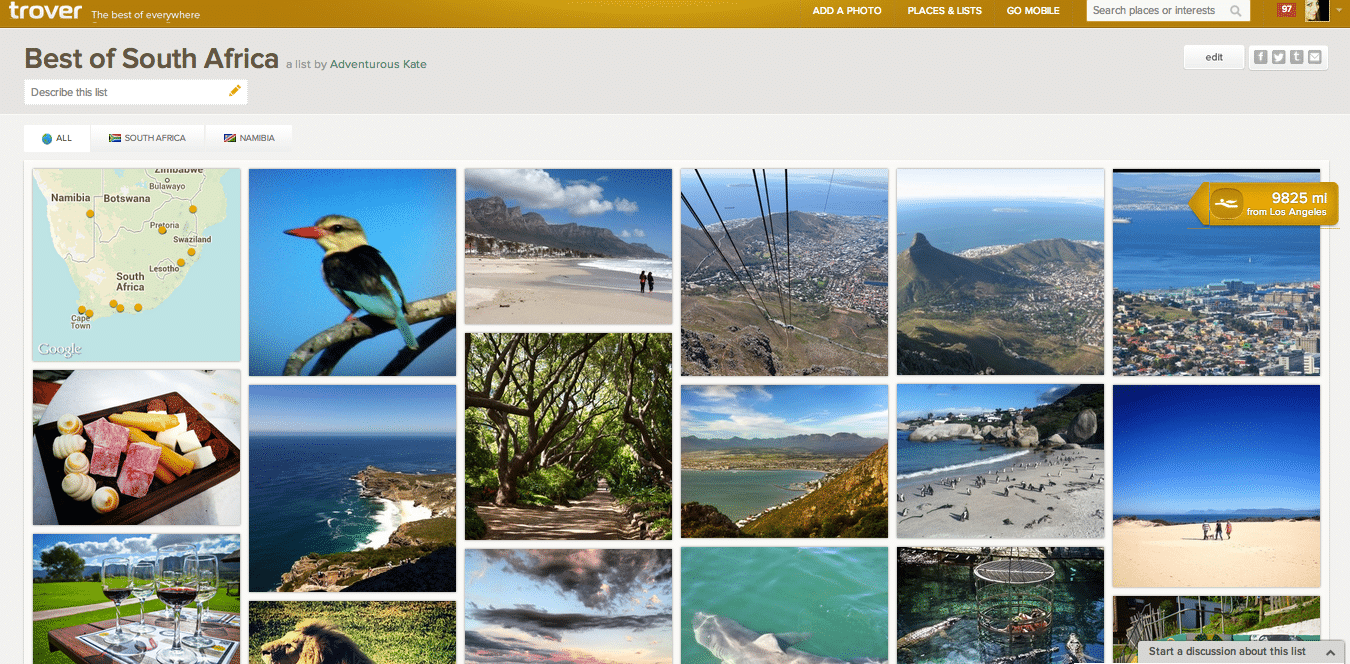Image resolution: width=1350 pixels, height=664 pixels.
Task: Share list by email icon
Action: 1315,57
